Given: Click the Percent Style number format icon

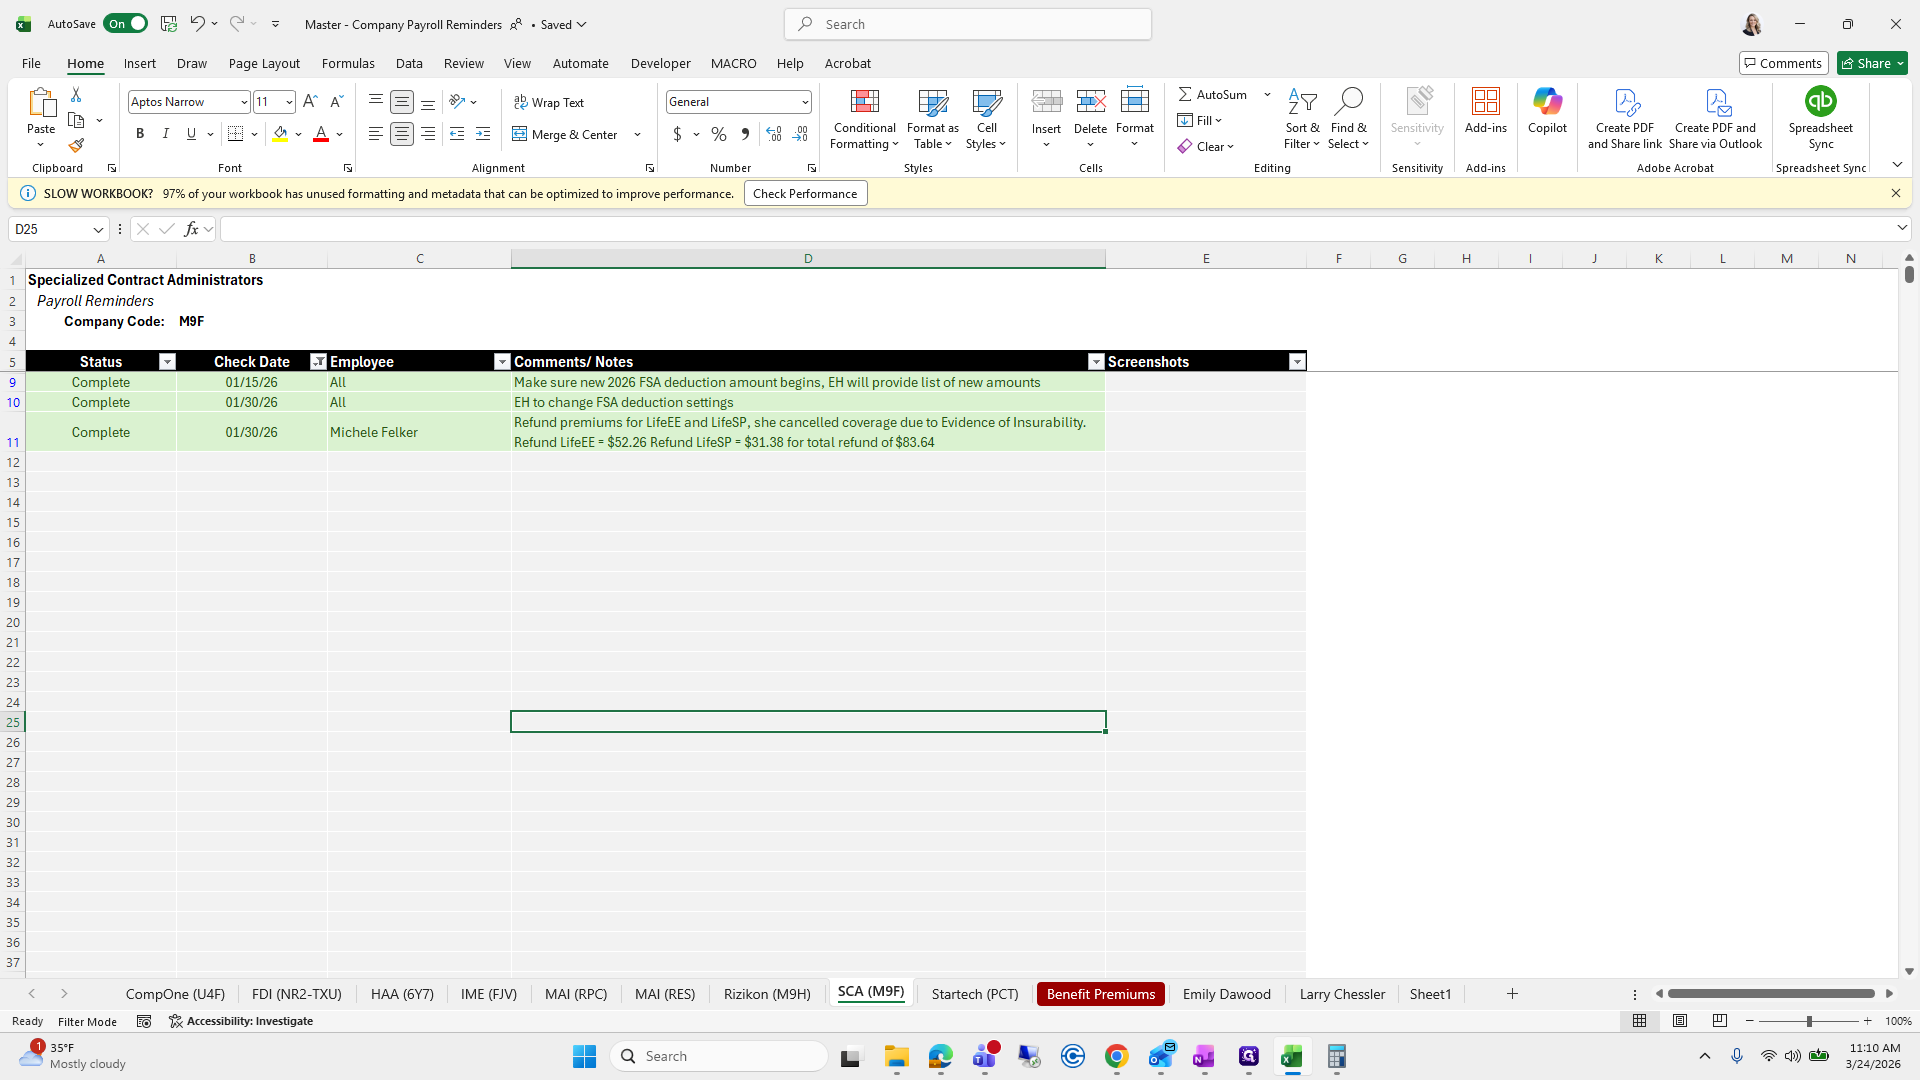Looking at the screenshot, I should (x=719, y=134).
